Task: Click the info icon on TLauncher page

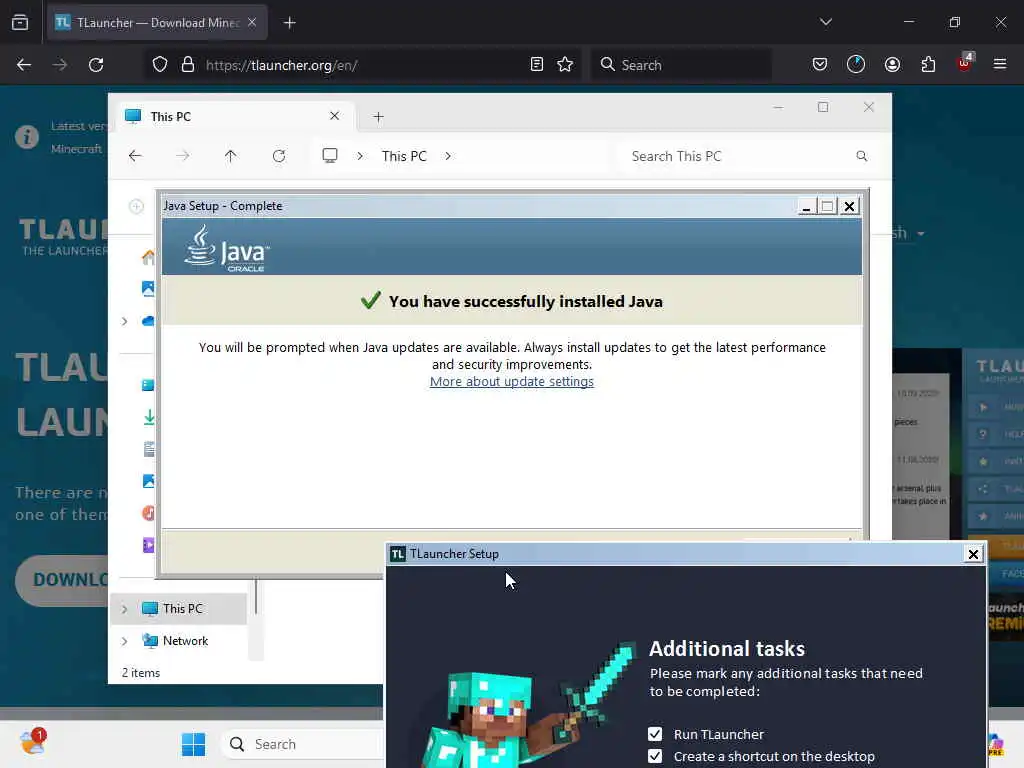Action: (x=27, y=137)
